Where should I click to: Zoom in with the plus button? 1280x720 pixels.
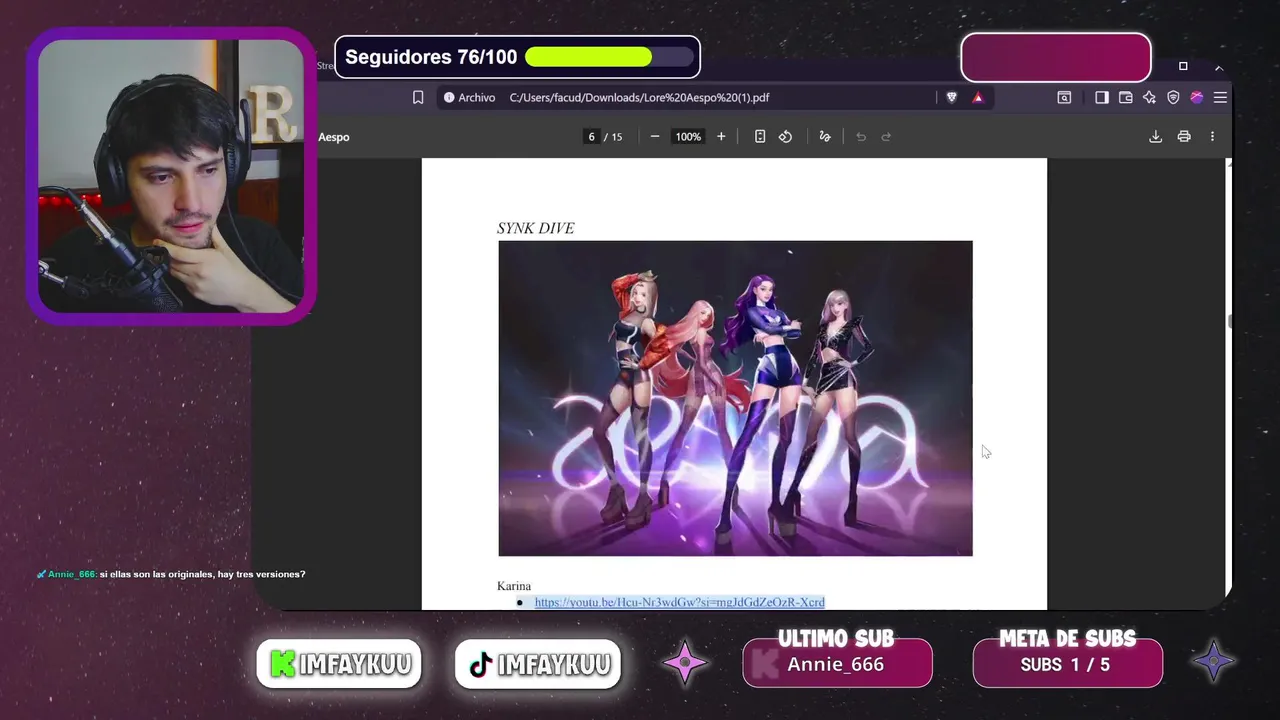point(721,136)
